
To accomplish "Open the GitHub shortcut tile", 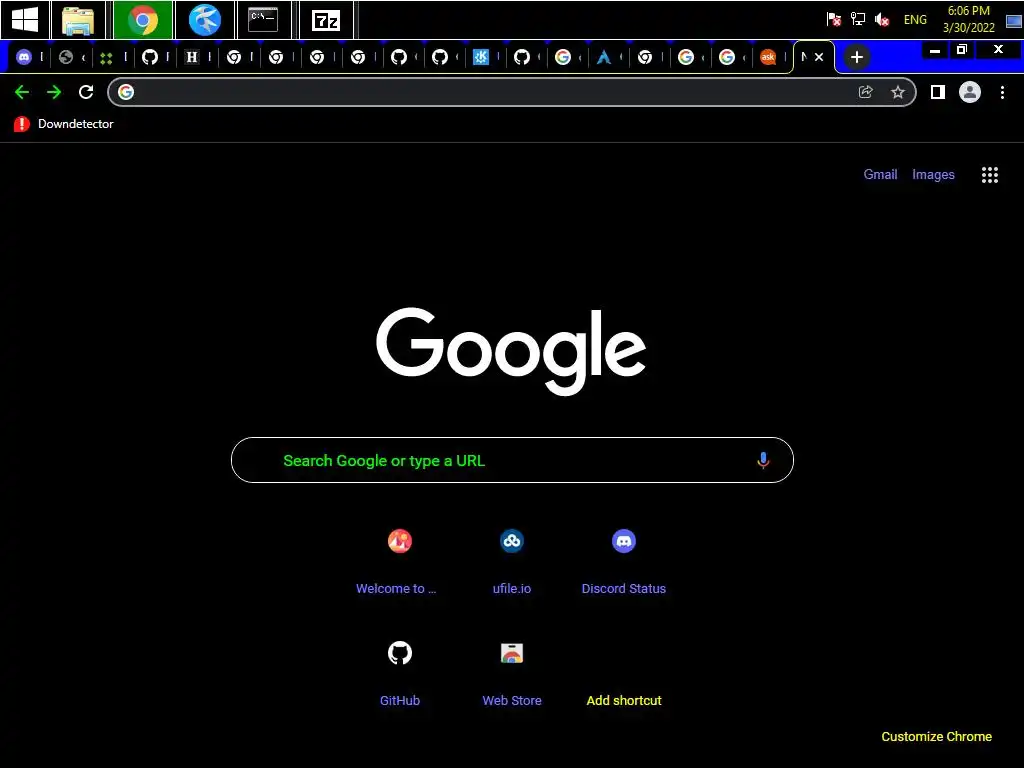I will pyautogui.click(x=400, y=673).
